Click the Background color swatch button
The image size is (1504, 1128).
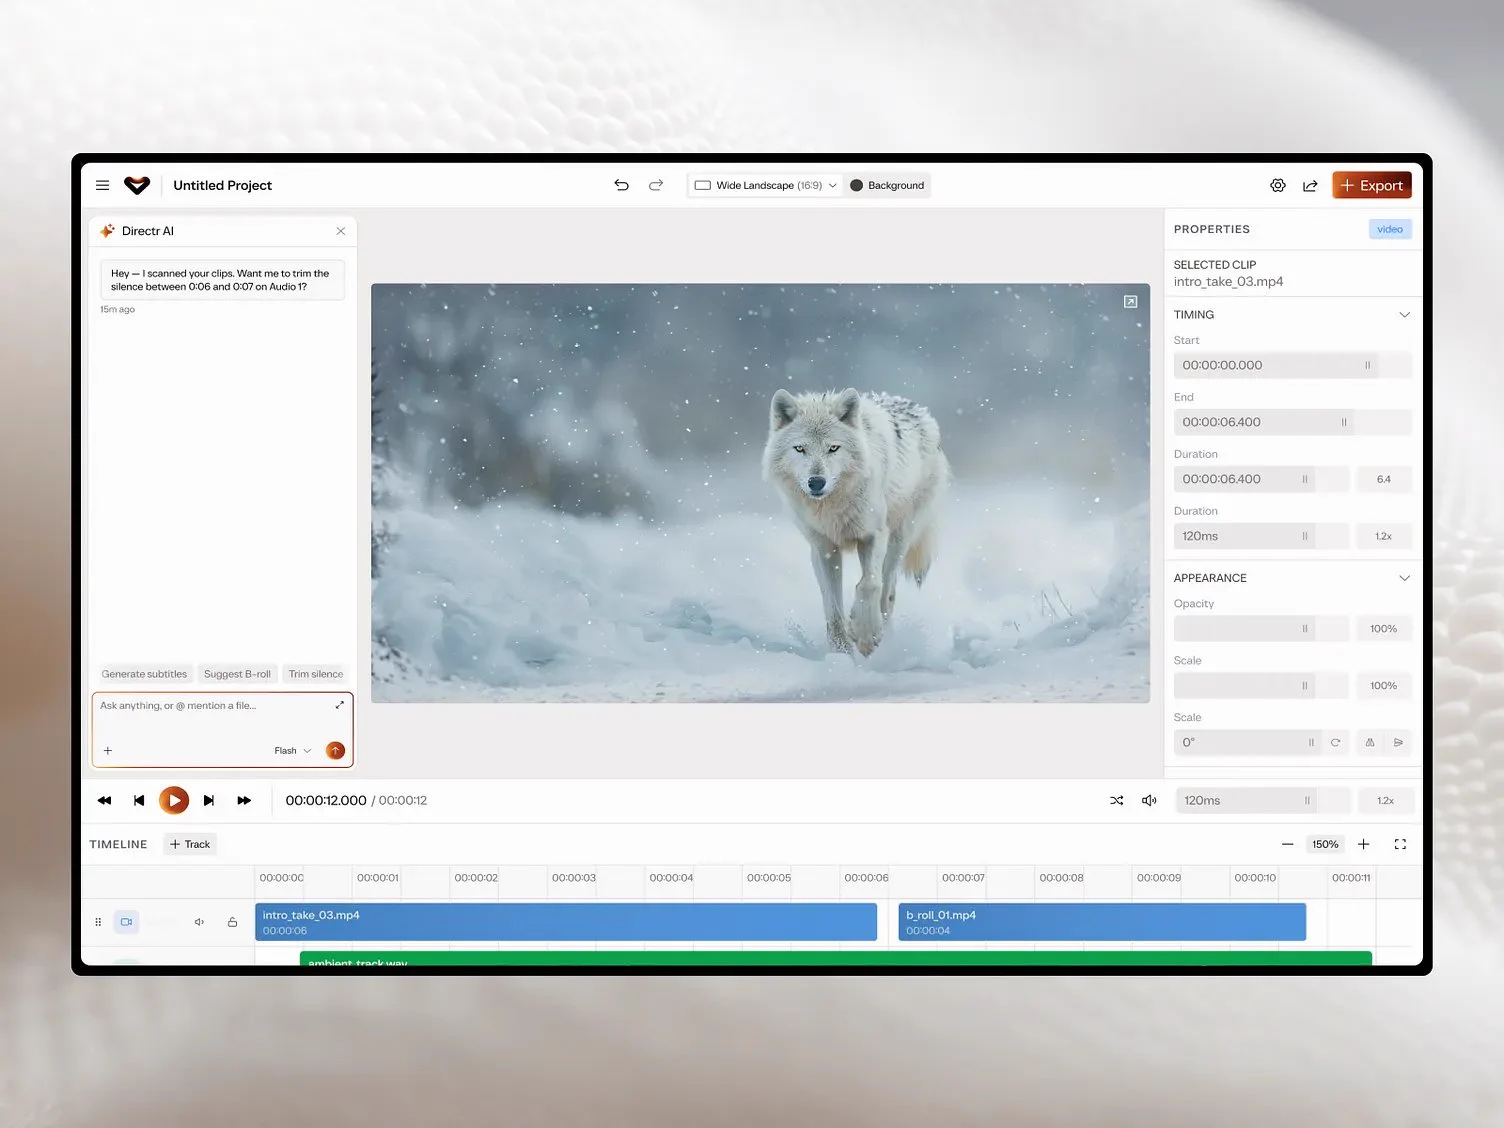[887, 185]
